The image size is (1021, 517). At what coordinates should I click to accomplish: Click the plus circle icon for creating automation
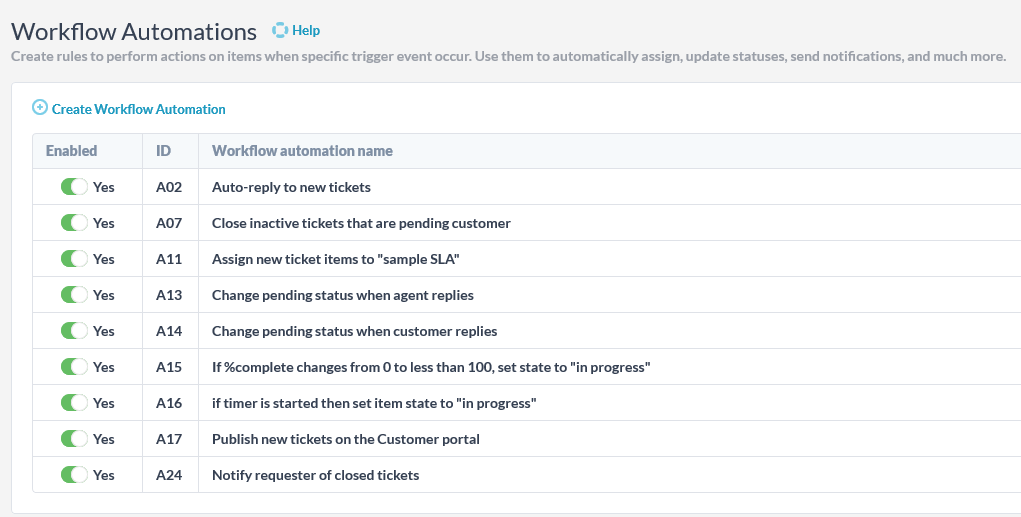tap(40, 107)
